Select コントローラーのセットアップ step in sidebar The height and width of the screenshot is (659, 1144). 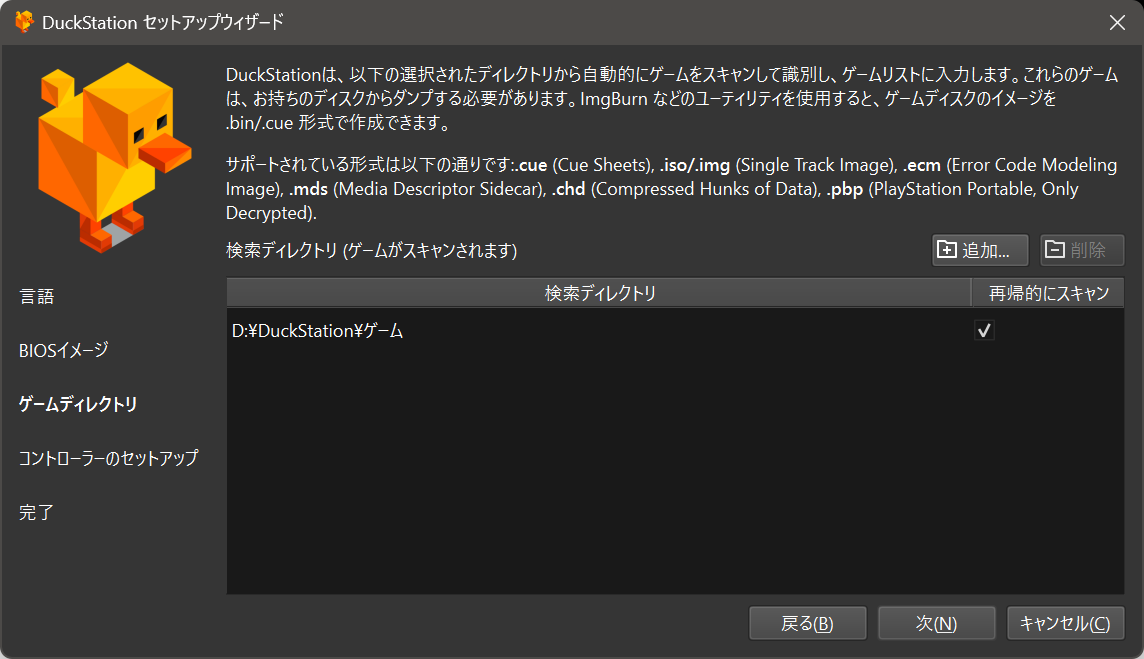[x=109, y=458]
